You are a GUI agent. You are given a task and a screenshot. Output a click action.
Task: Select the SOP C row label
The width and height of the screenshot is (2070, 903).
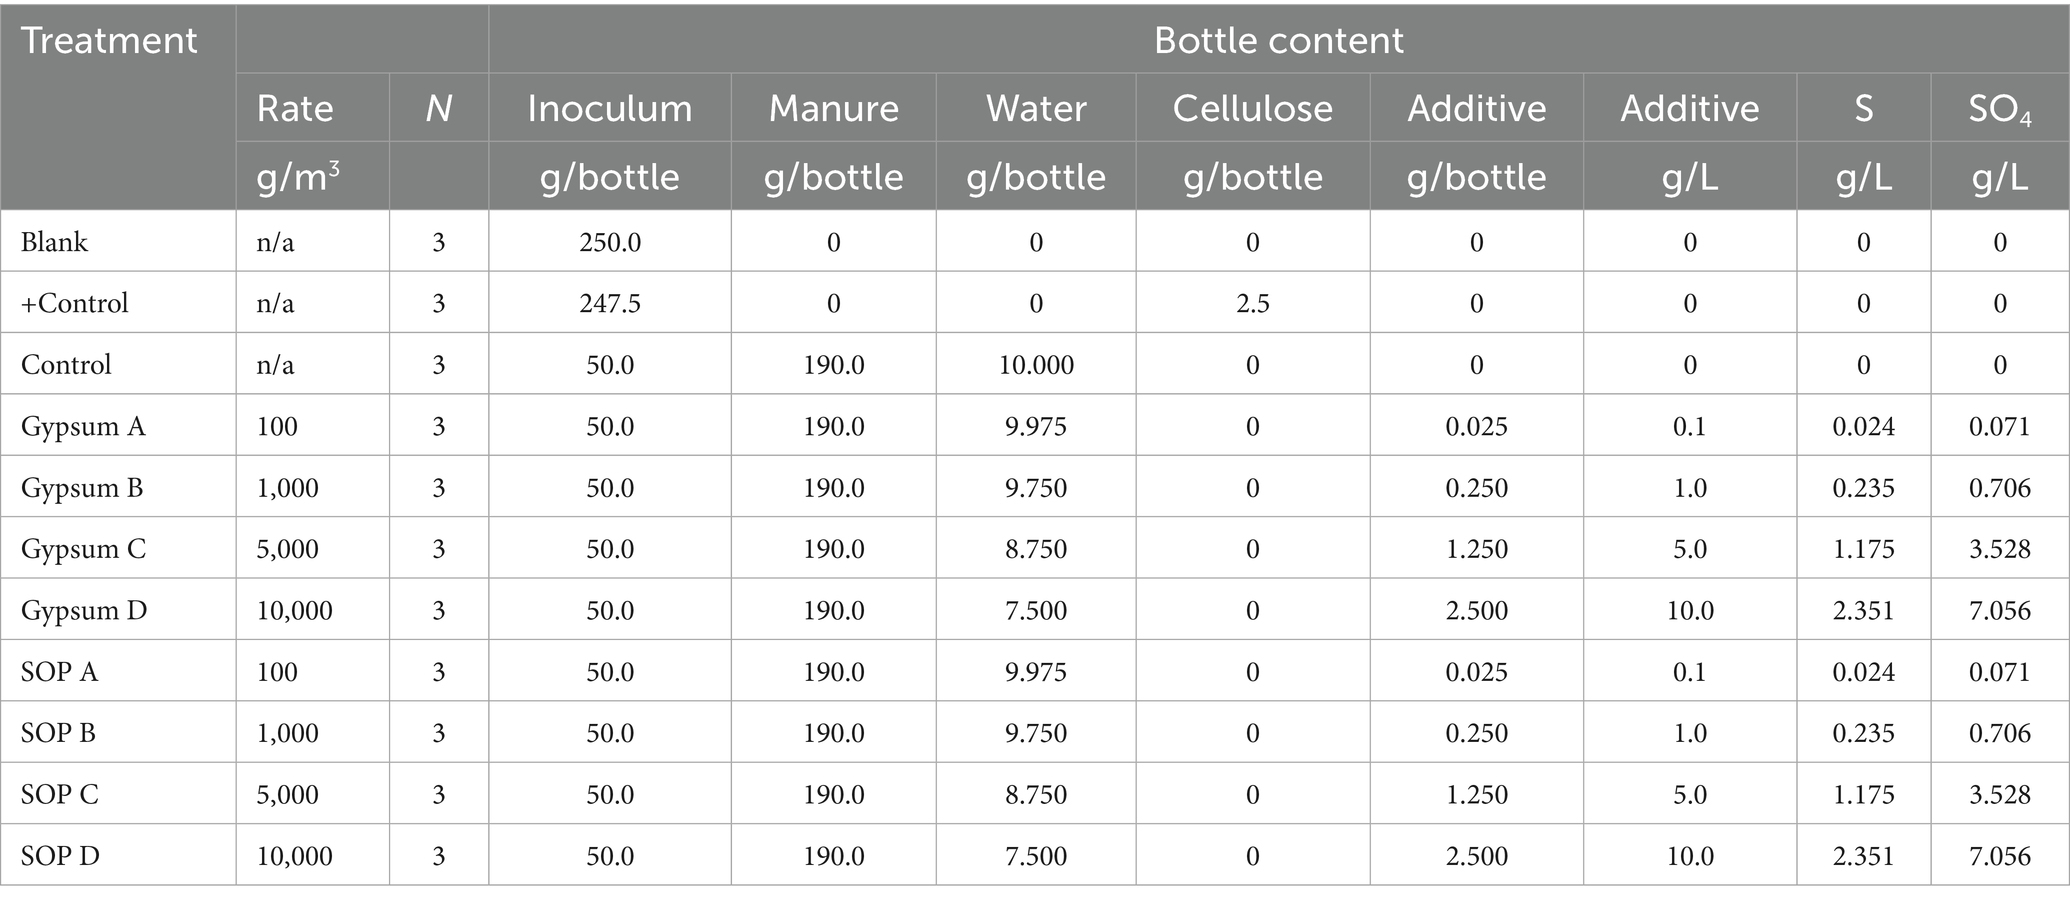[x=60, y=794]
